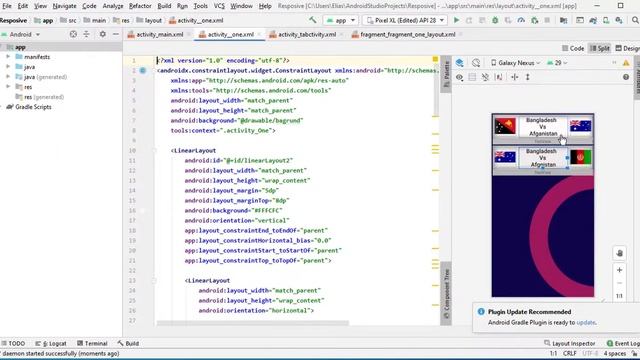Expand the manifests folder
Viewport: 640px width, 360px height.
point(8,57)
